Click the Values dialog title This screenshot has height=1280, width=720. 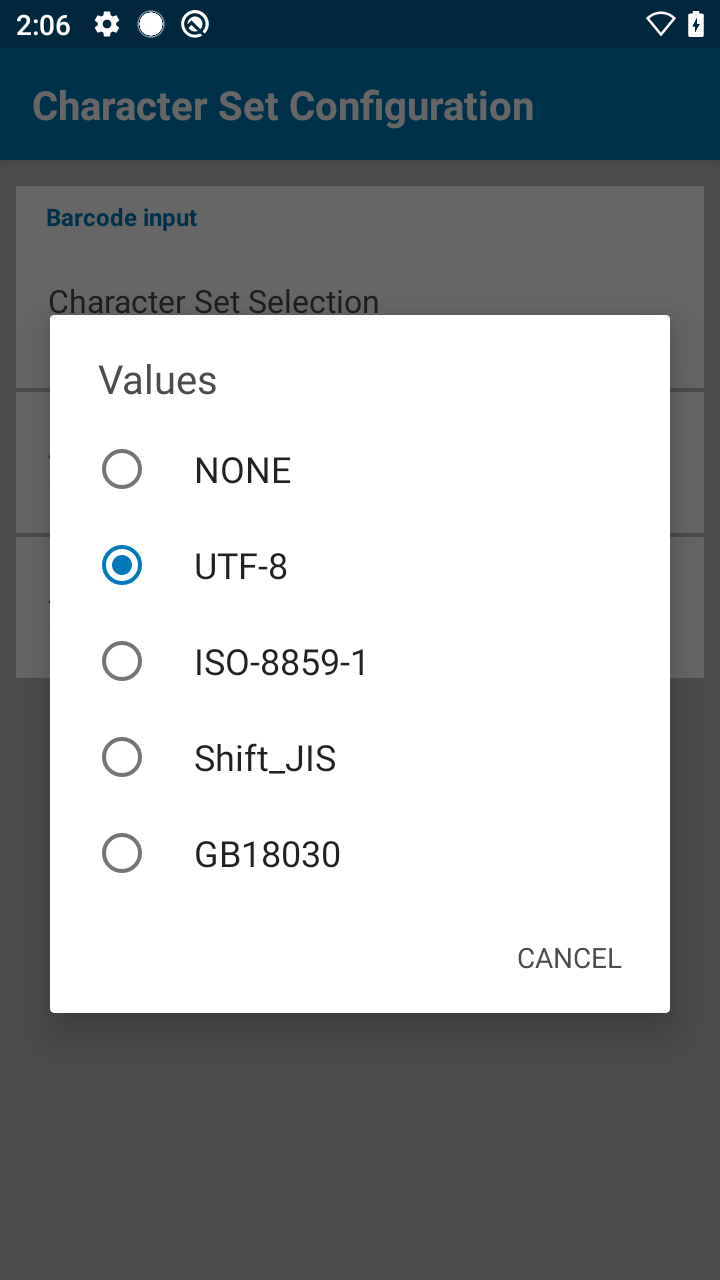click(158, 380)
